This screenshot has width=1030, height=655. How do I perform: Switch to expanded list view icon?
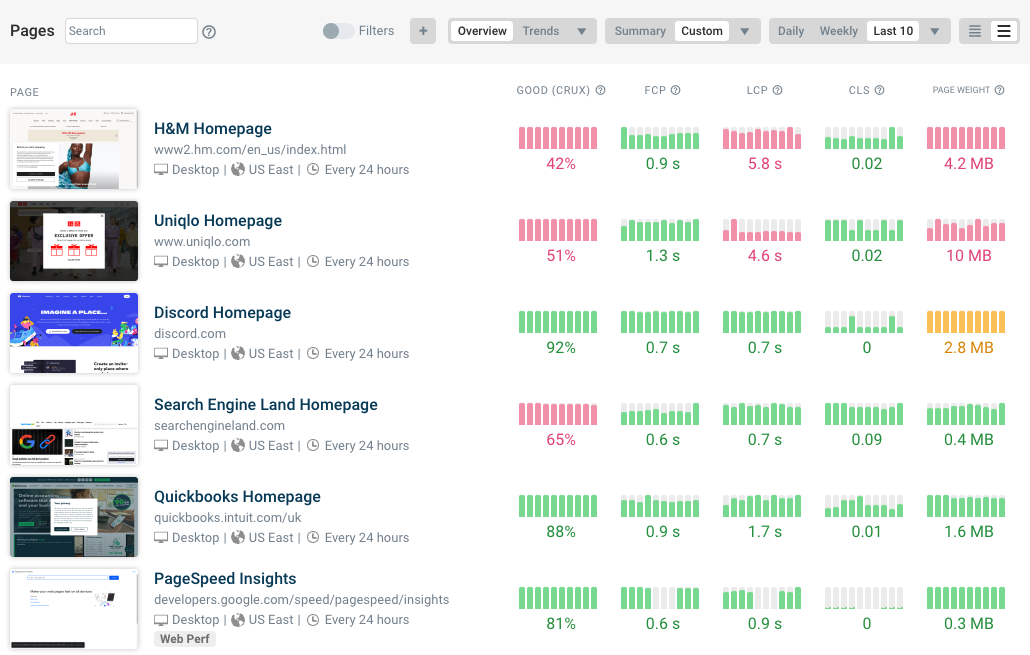1004,31
